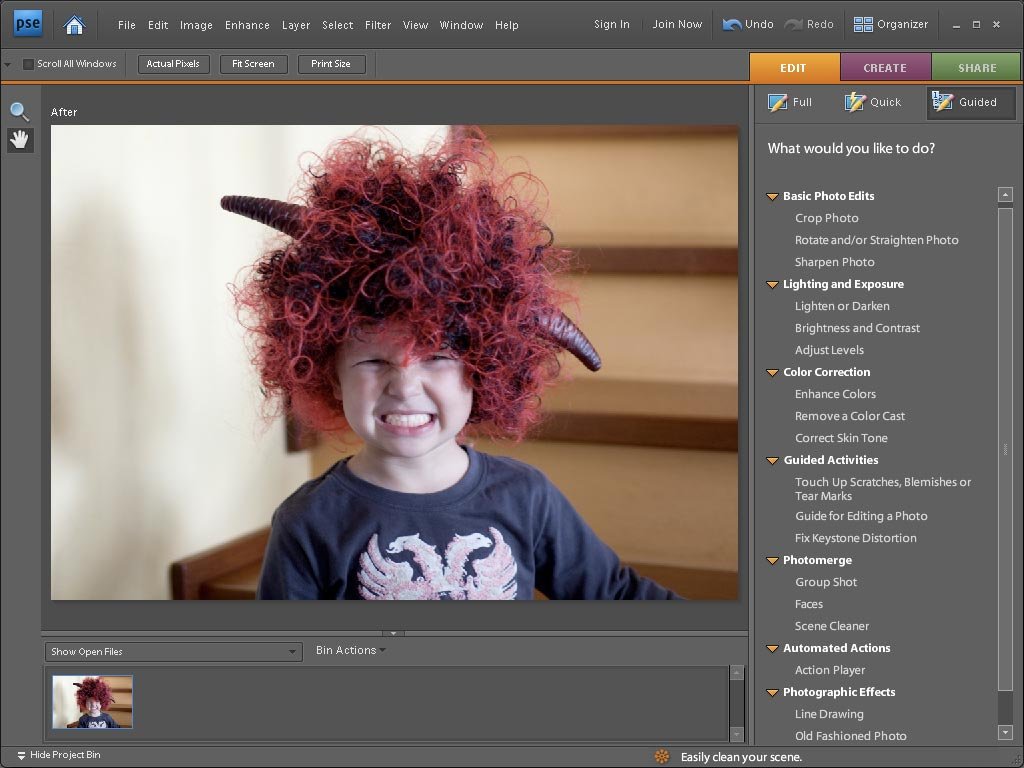1024x768 pixels.
Task: Open the Enhance menu
Action: pyautogui.click(x=247, y=25)
